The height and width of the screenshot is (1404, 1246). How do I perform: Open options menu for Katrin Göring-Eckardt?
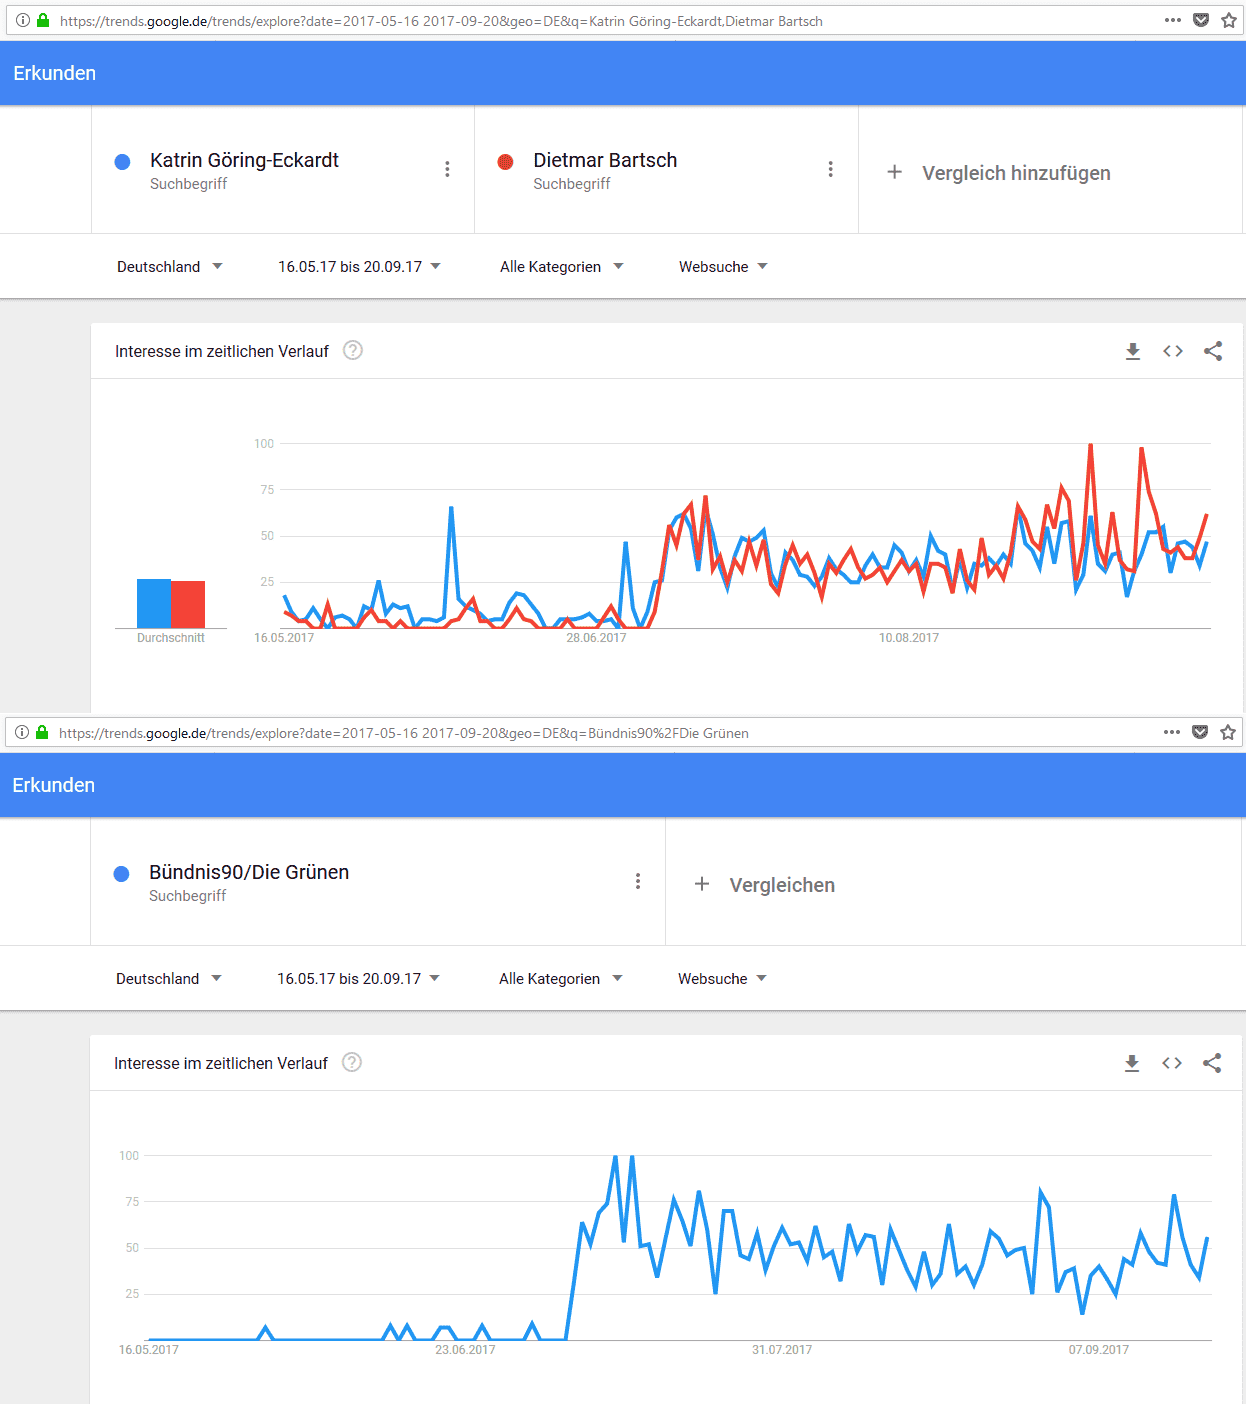point(447,169)
